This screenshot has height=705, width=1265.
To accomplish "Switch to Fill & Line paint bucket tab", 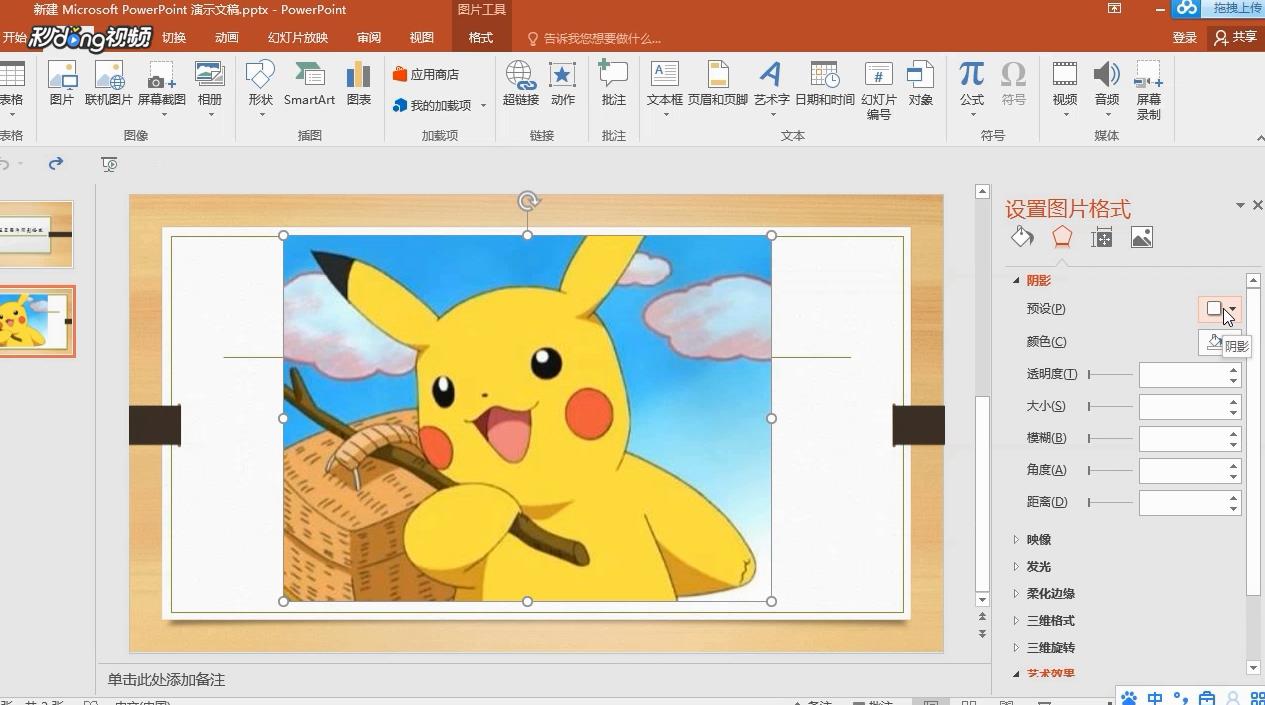I will (1022, 237).
